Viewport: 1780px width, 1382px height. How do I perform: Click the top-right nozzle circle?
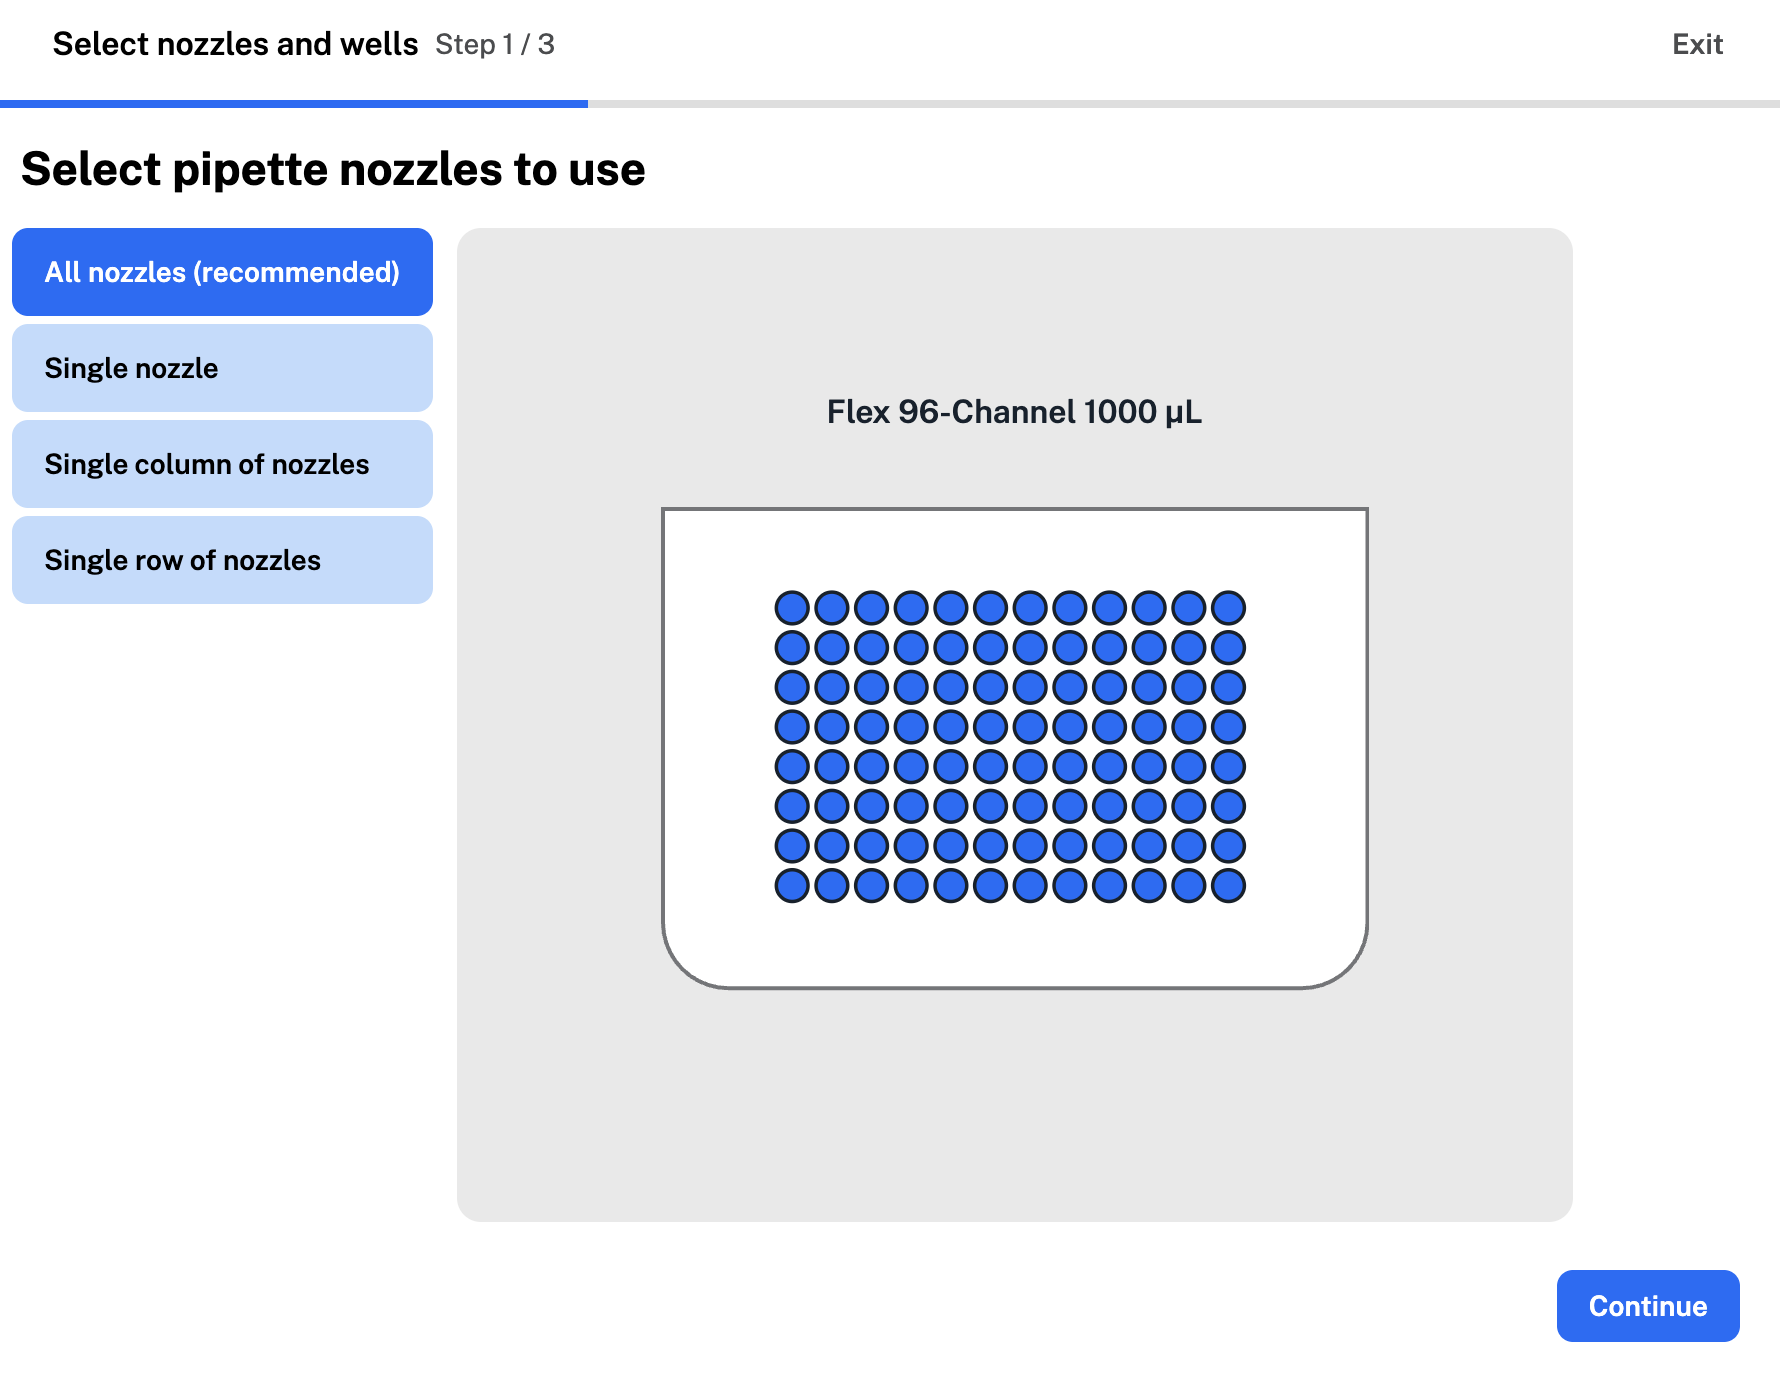pyautogui.click(x=1228, y=607)
